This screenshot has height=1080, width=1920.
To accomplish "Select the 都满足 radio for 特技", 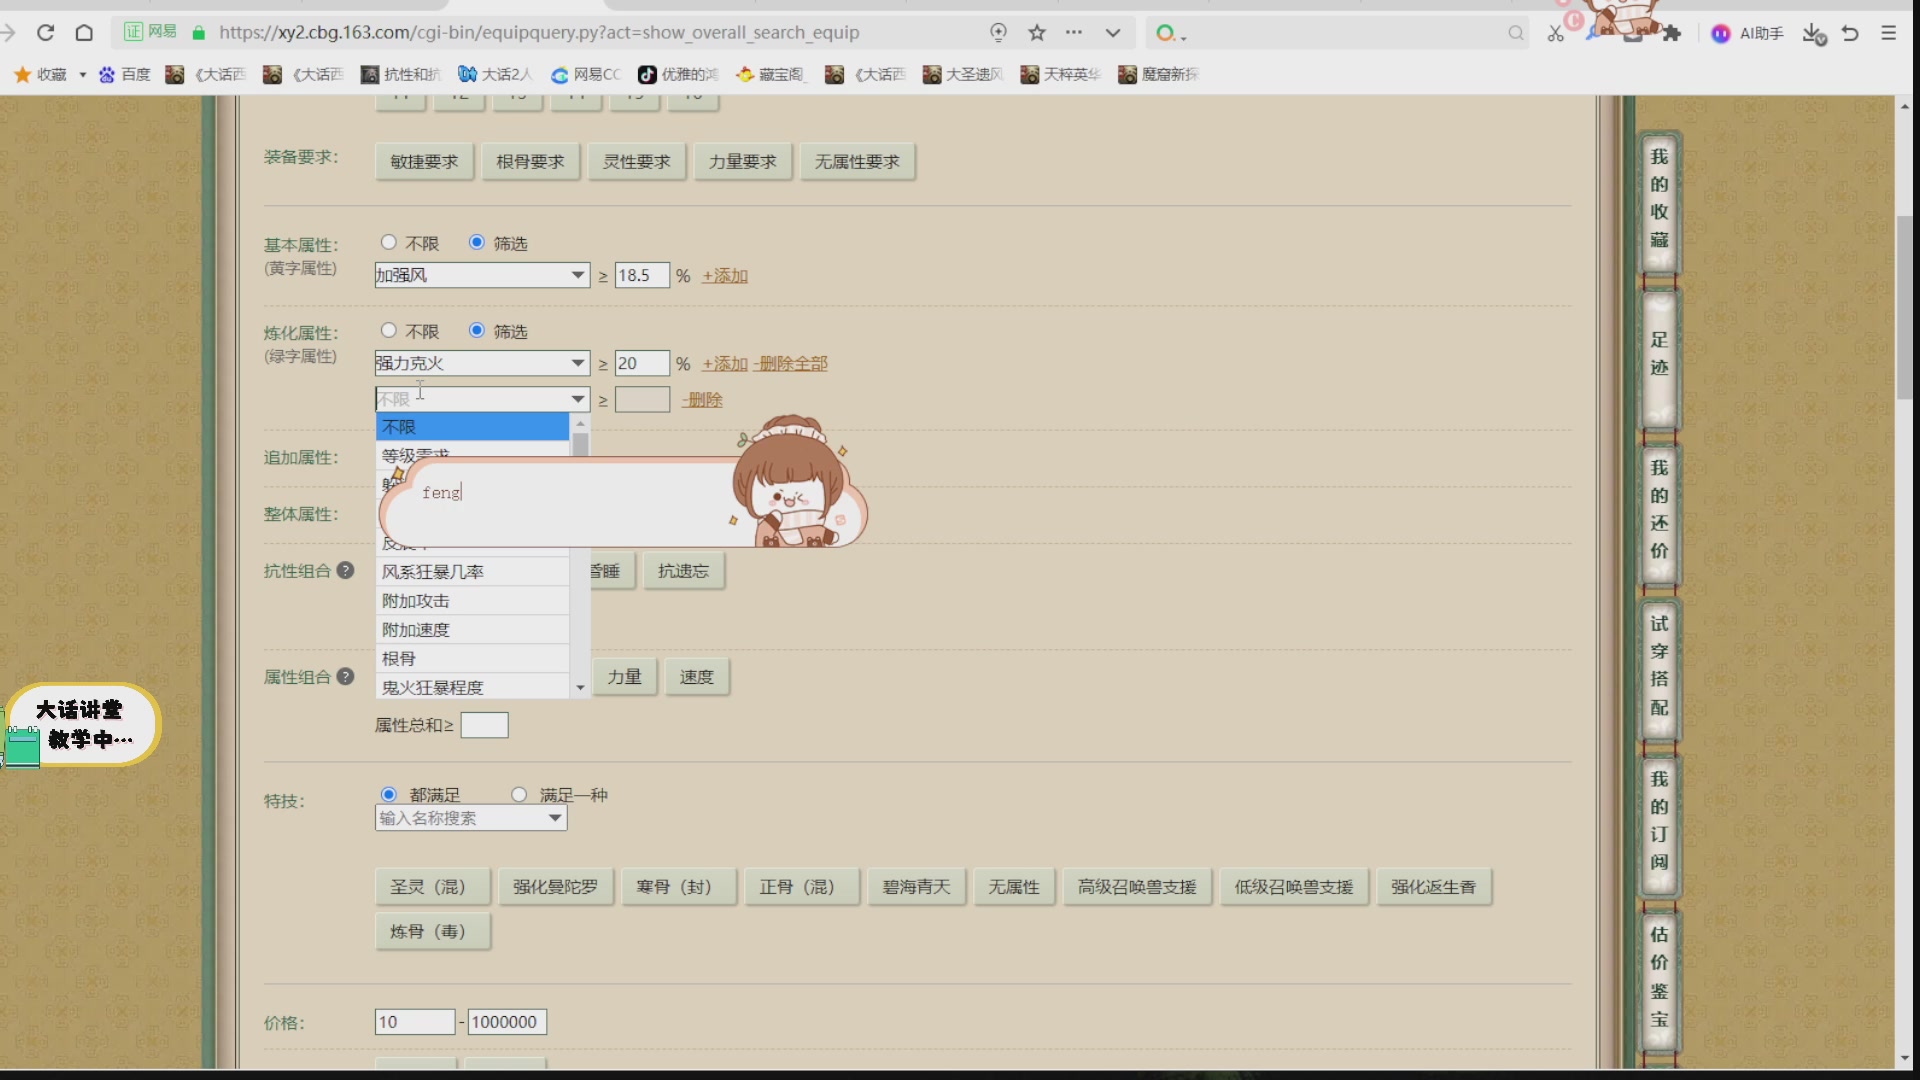I will (389, 795).
